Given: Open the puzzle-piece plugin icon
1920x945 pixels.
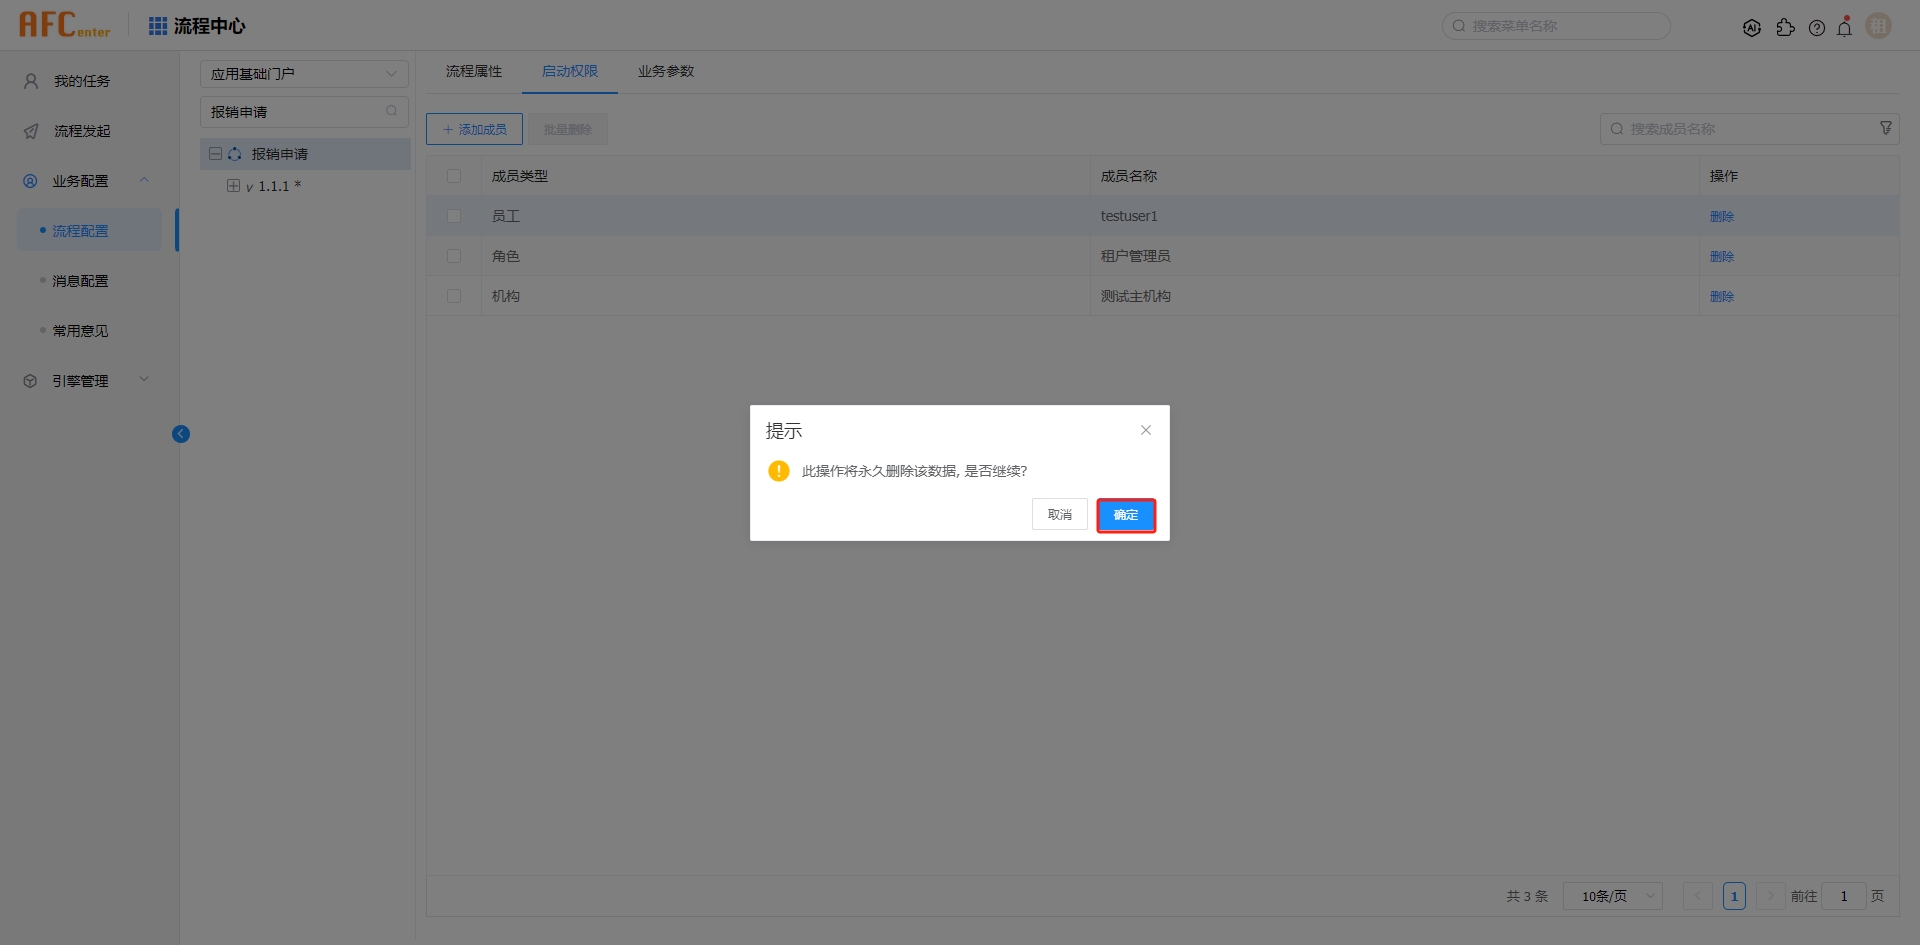Looking at the screenshot, I should (1785, 28).
